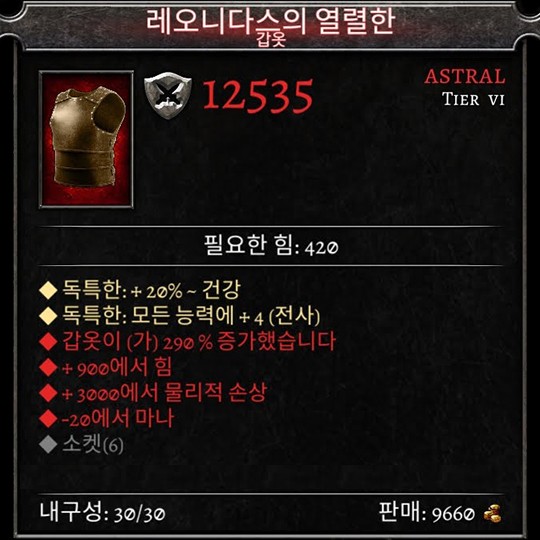Viewport: 540px width, 540px height.
Task: Click the 판매: 9660 sell price text
Action: (x=427, y=513)
